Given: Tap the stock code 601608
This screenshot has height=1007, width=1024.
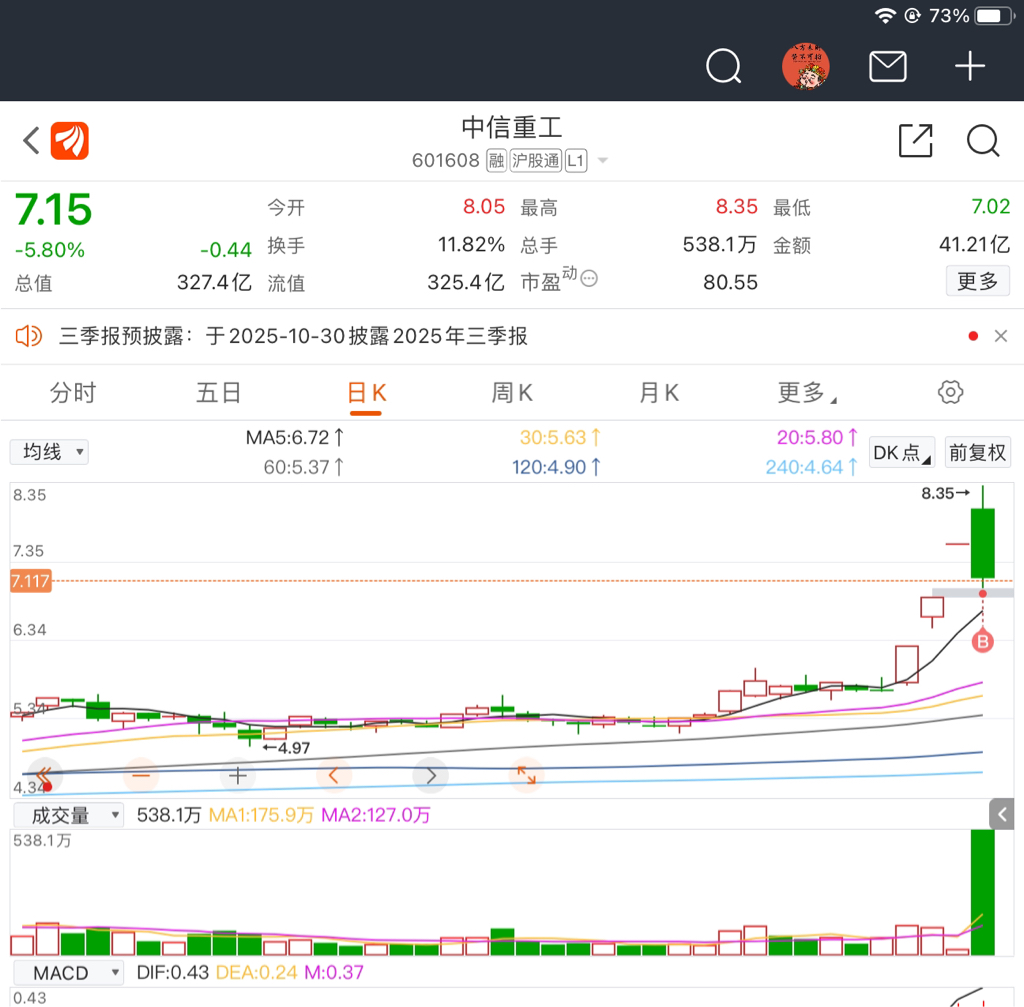Looking at the screenshot, I should [x=445, y=160].
